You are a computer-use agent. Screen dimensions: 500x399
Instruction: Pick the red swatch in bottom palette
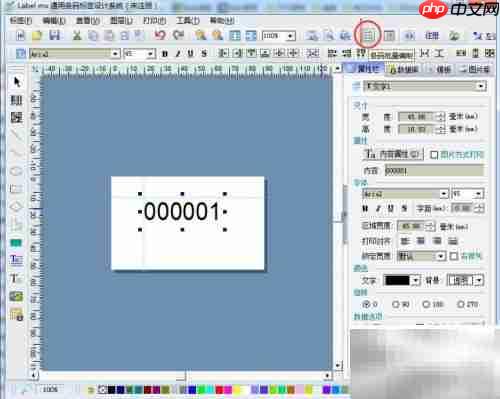click(x=219, y=390)
